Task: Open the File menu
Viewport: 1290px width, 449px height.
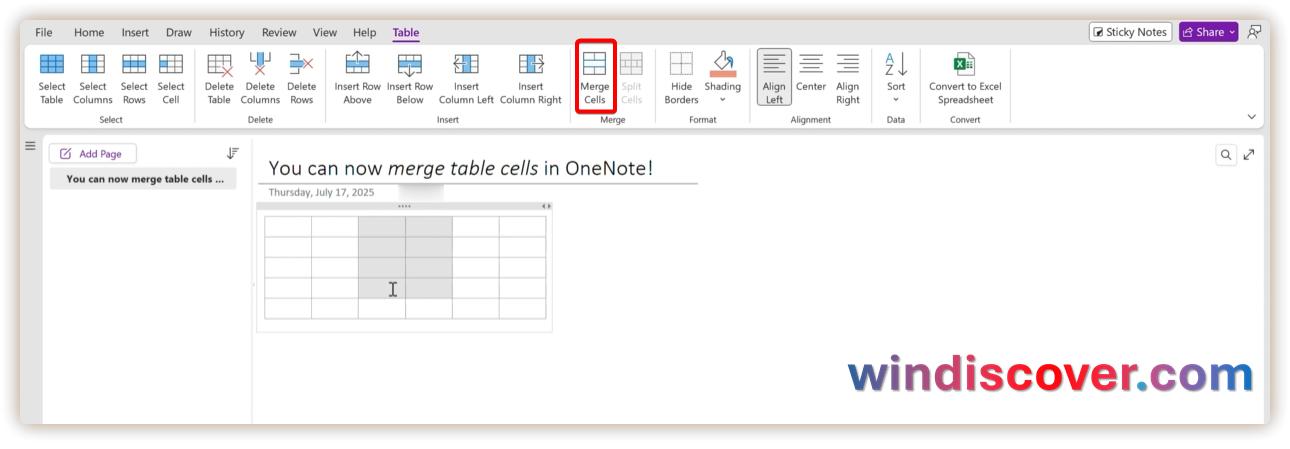Action: (44, 32)
